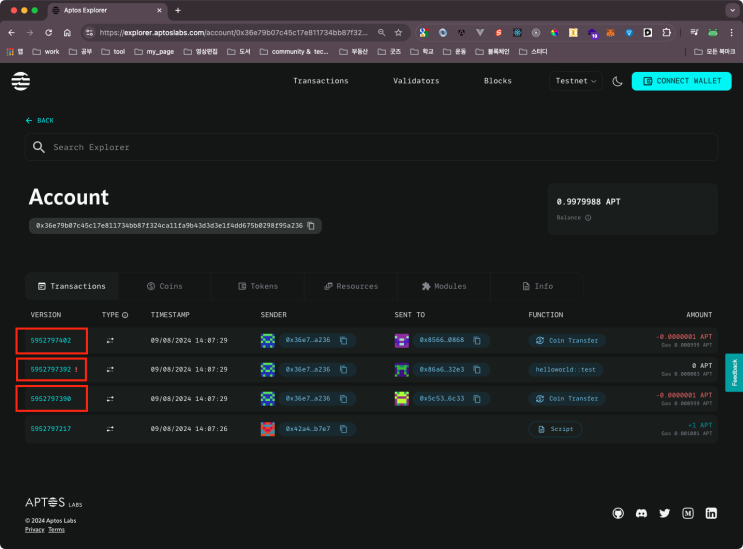Open the Feedback side tab
743x549 pixels.
[733, 372]
